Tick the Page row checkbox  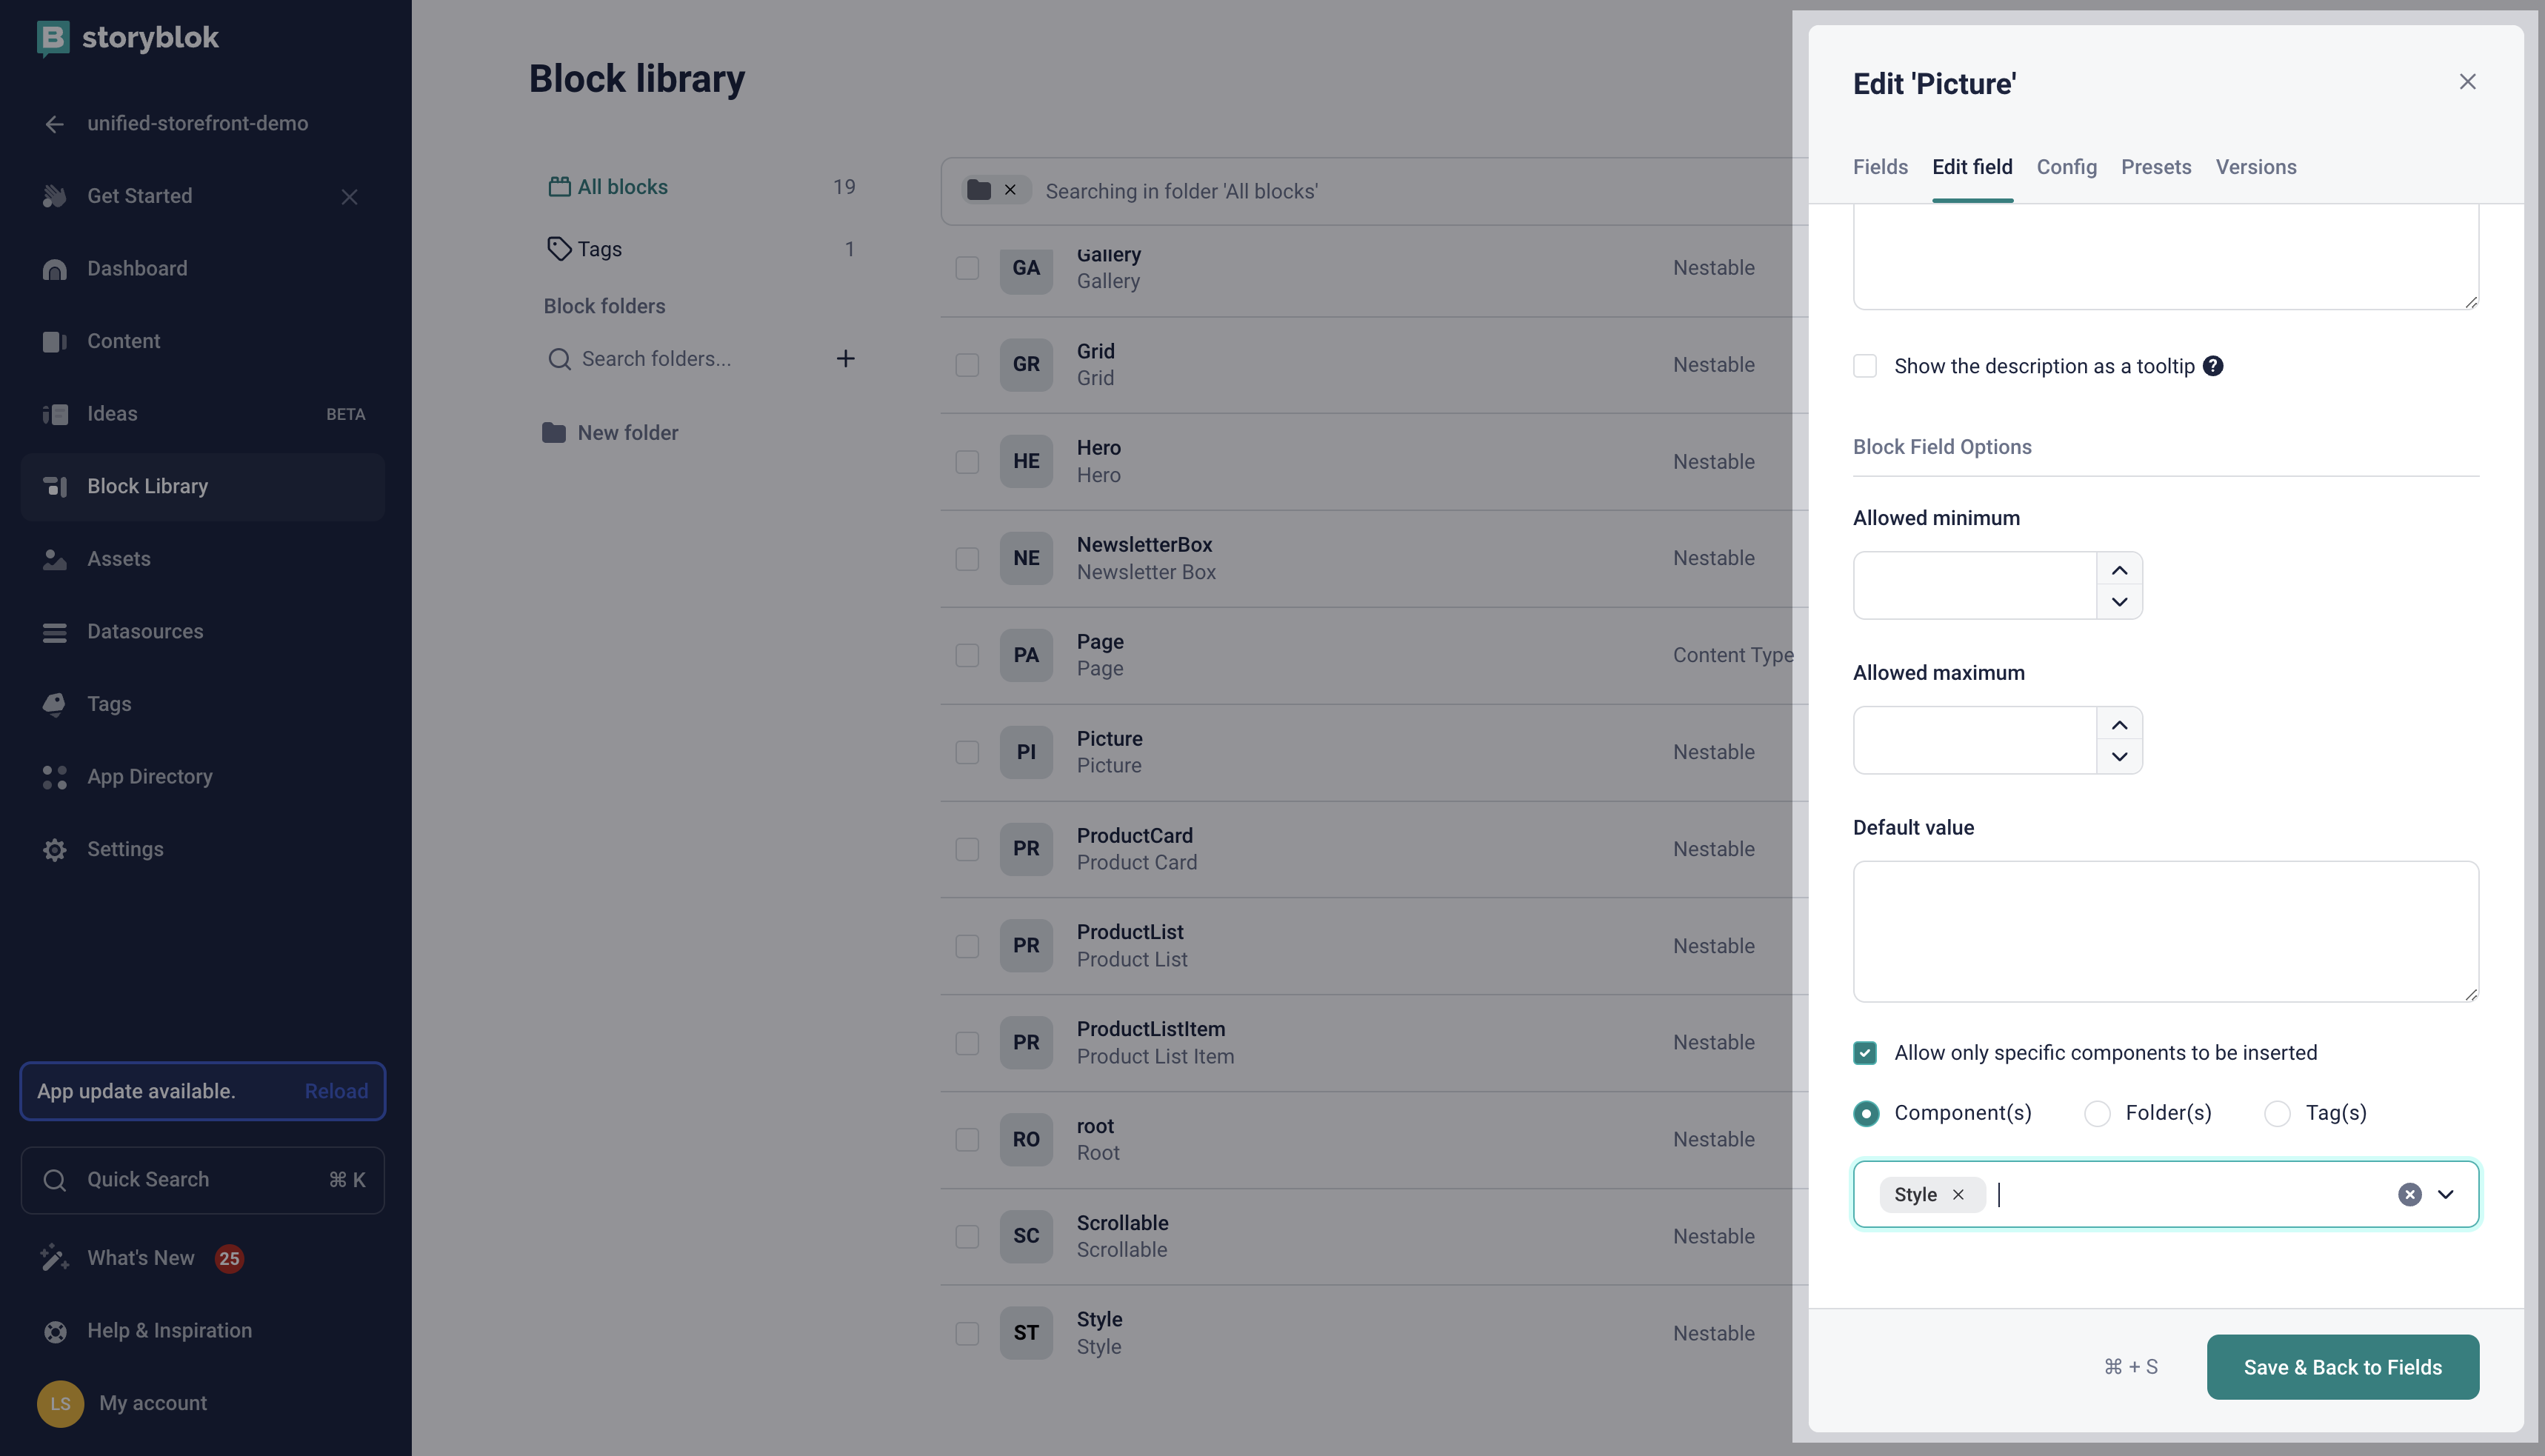tap(967, 655)
